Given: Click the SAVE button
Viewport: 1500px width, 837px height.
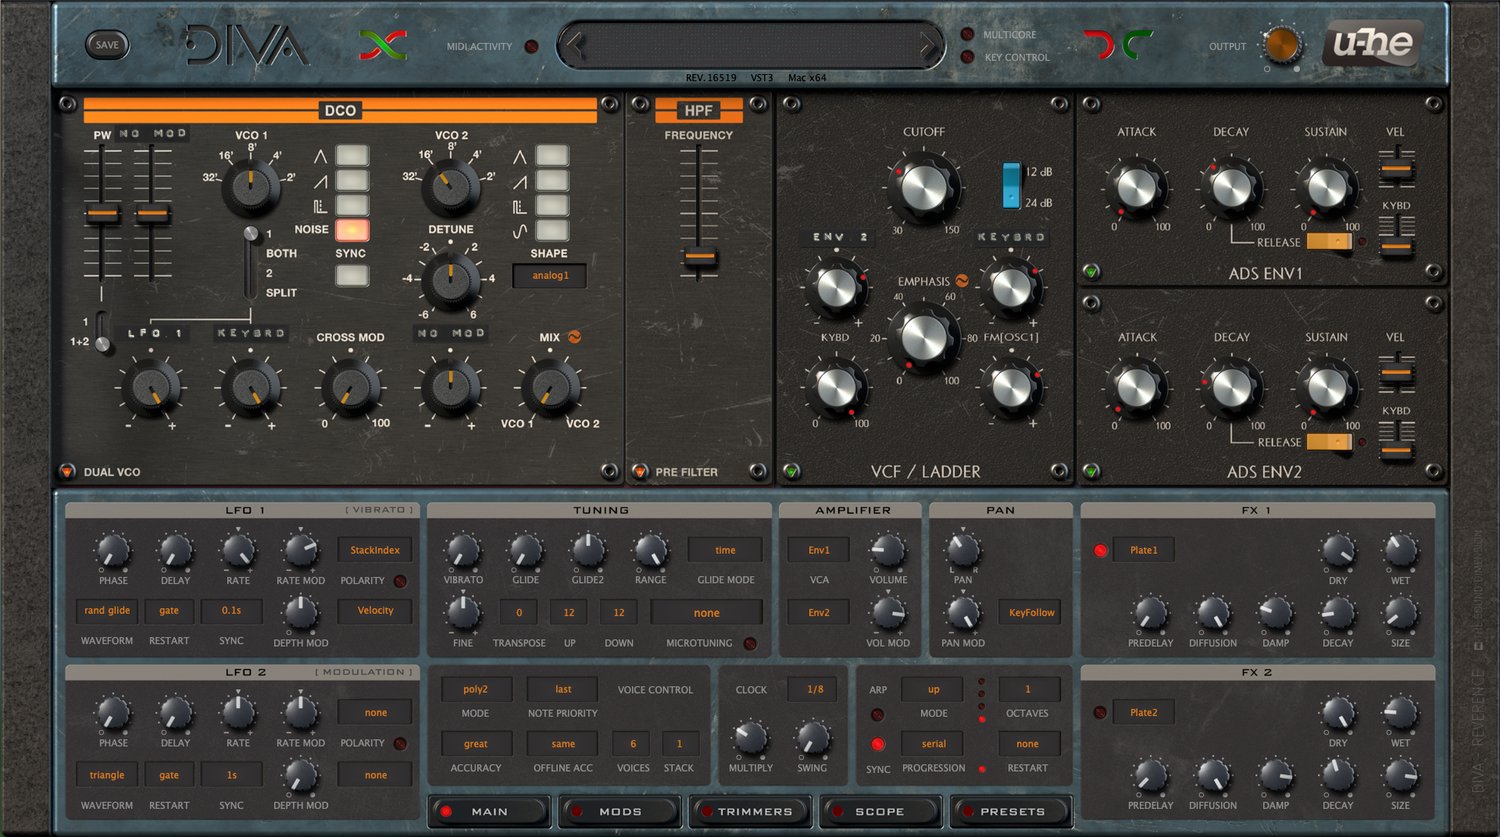Looking at the screenshot, I should point(107,45).
